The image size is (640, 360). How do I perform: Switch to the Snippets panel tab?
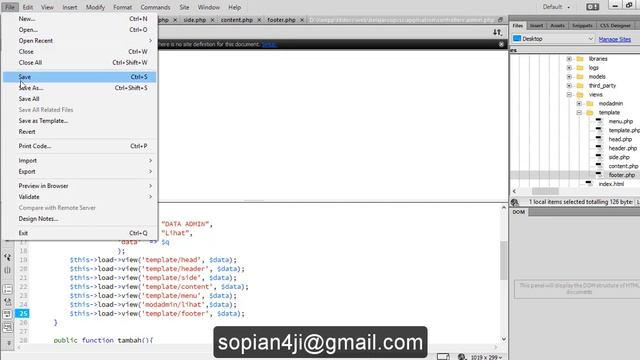582,26
